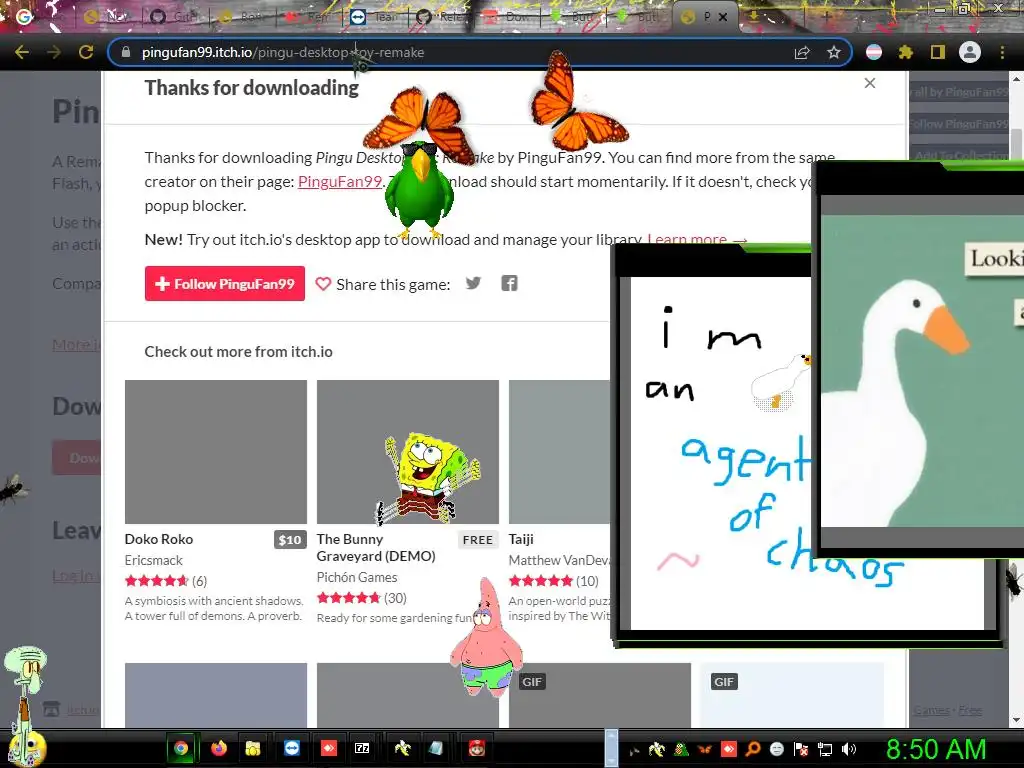This screenshot has height=768, width=1024.
Task: Open The Bunny Graveyard thumbnail
Action: (408, 452)
